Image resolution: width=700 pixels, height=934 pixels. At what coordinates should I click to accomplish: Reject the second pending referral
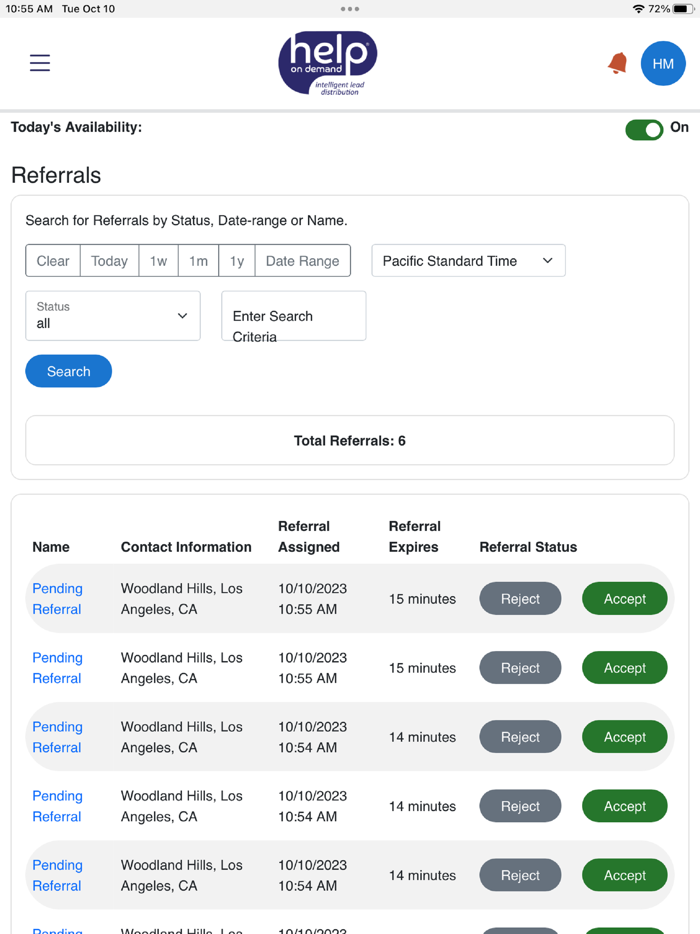point(520,667)
